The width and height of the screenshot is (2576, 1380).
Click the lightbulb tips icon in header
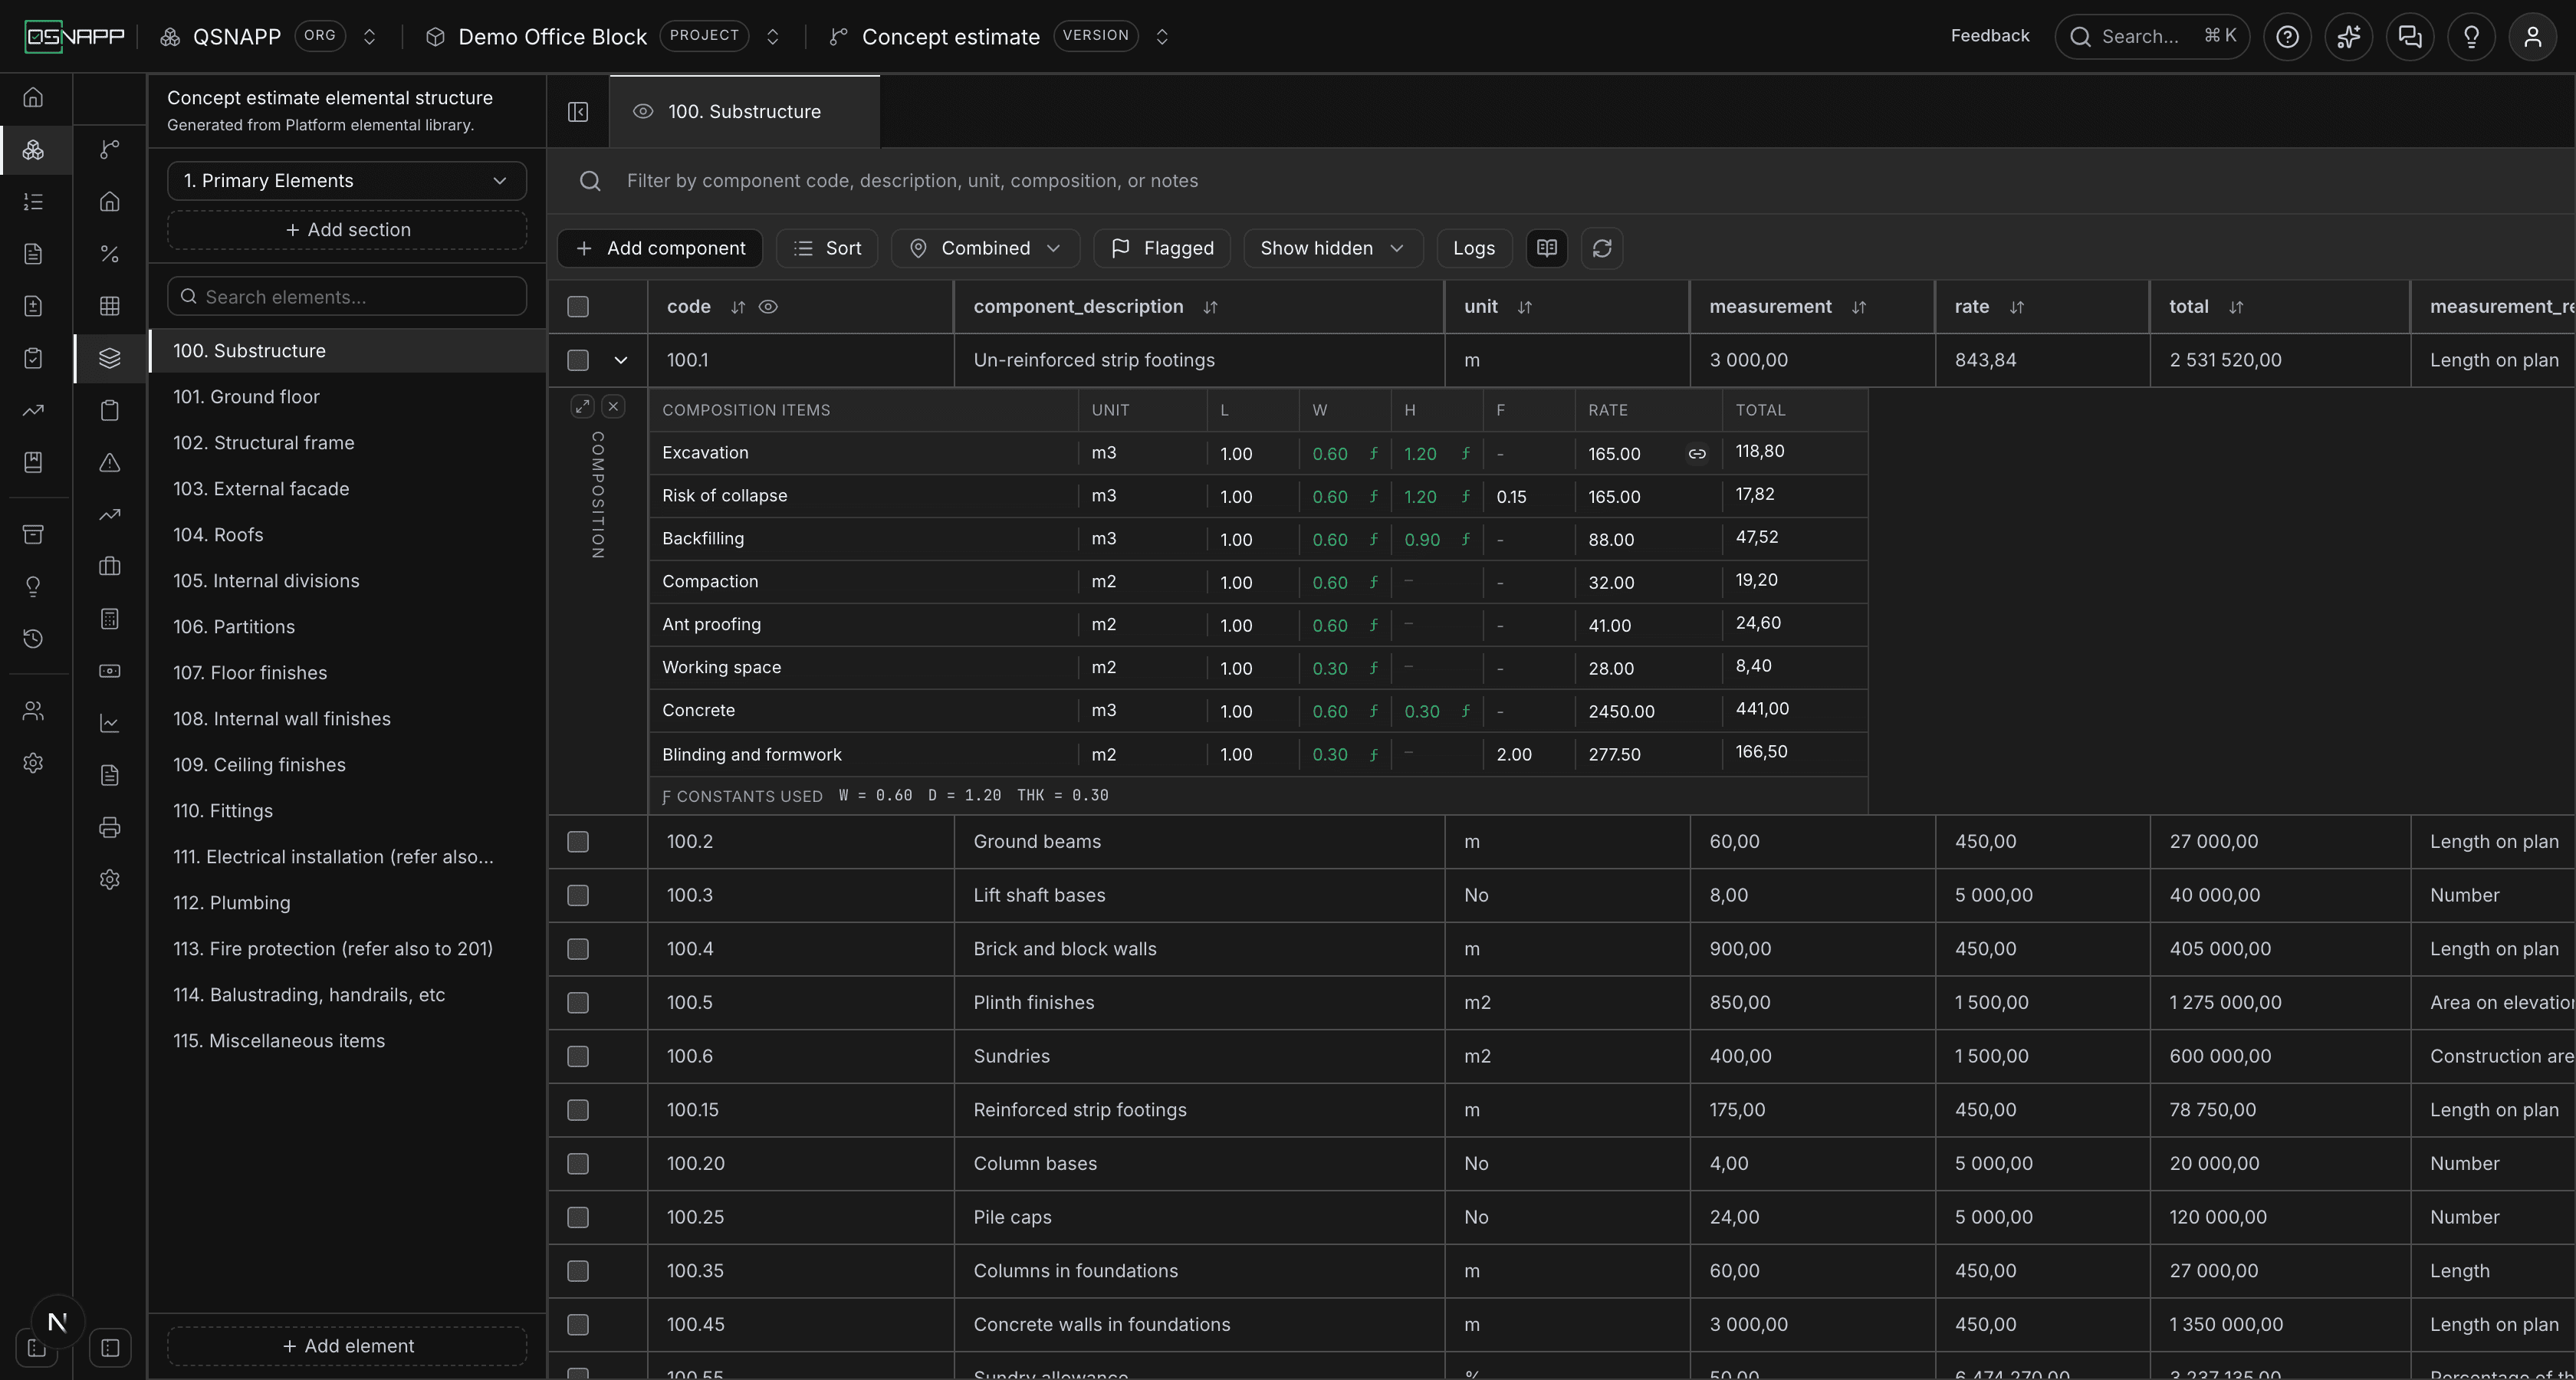click(x=2471, y=37)
